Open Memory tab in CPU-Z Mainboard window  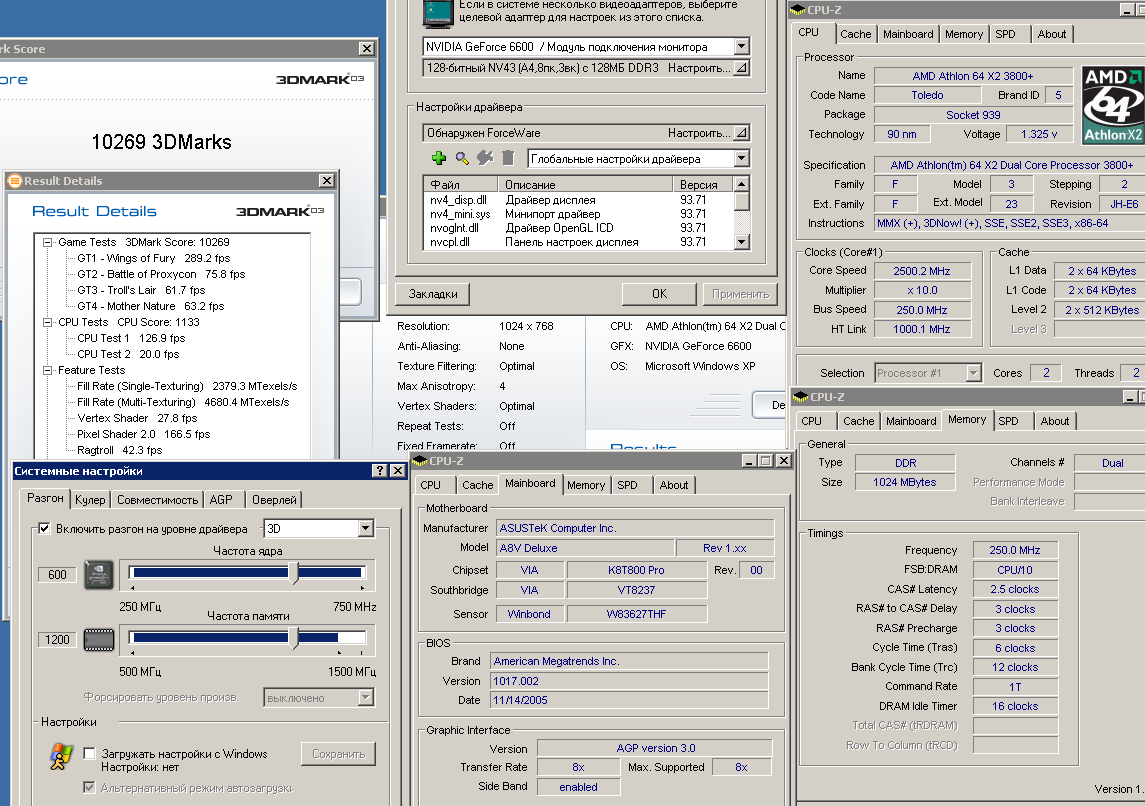pyautogui.click(x=586, y=485)
